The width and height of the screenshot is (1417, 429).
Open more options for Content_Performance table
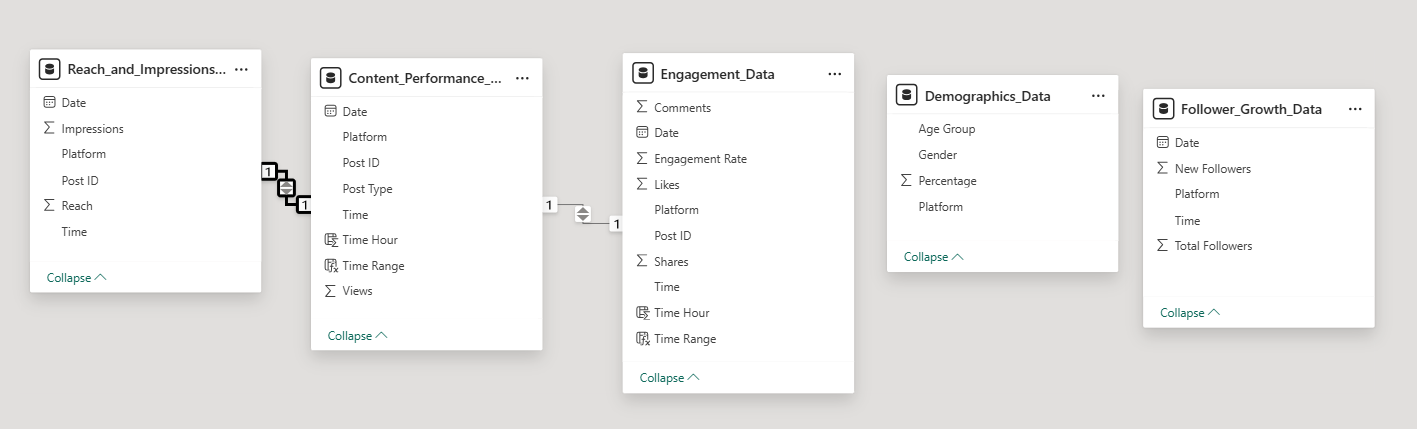coord(522,78)
